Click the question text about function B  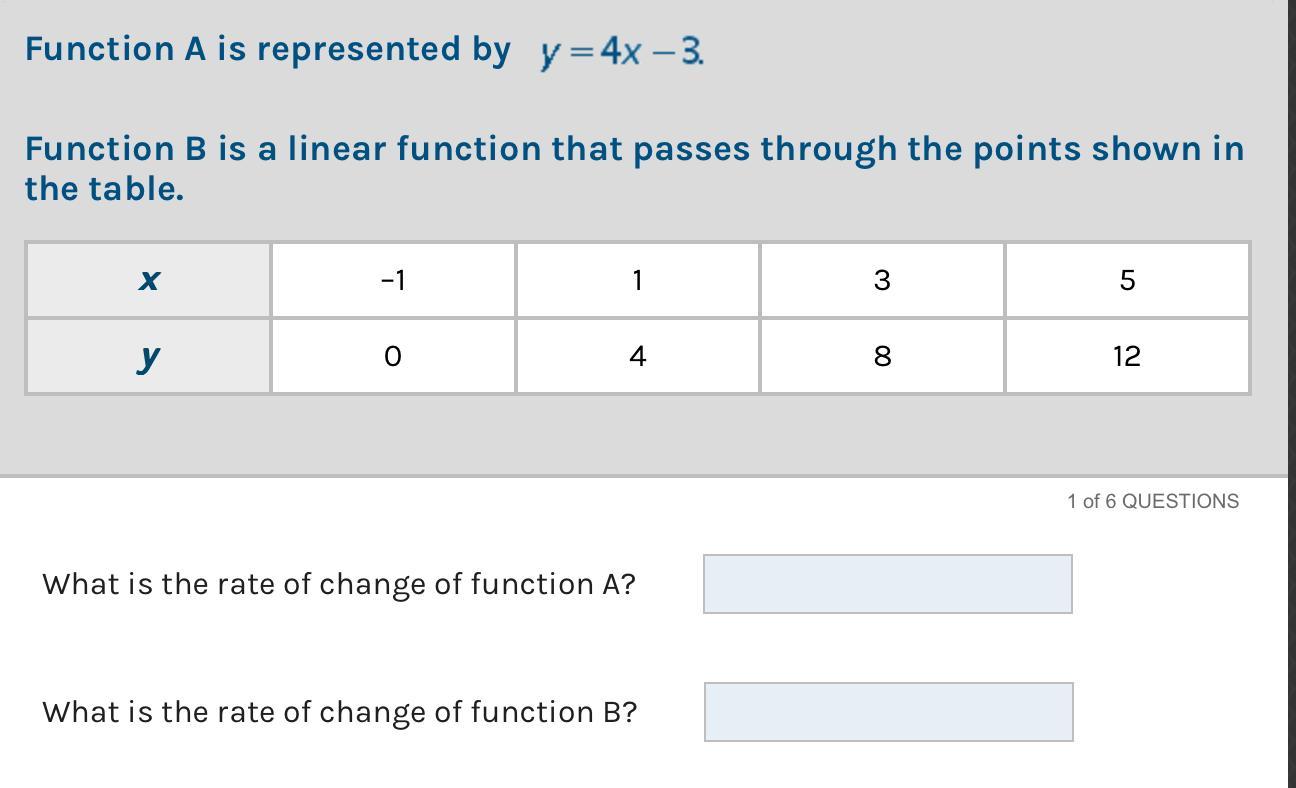coord(340,712)
